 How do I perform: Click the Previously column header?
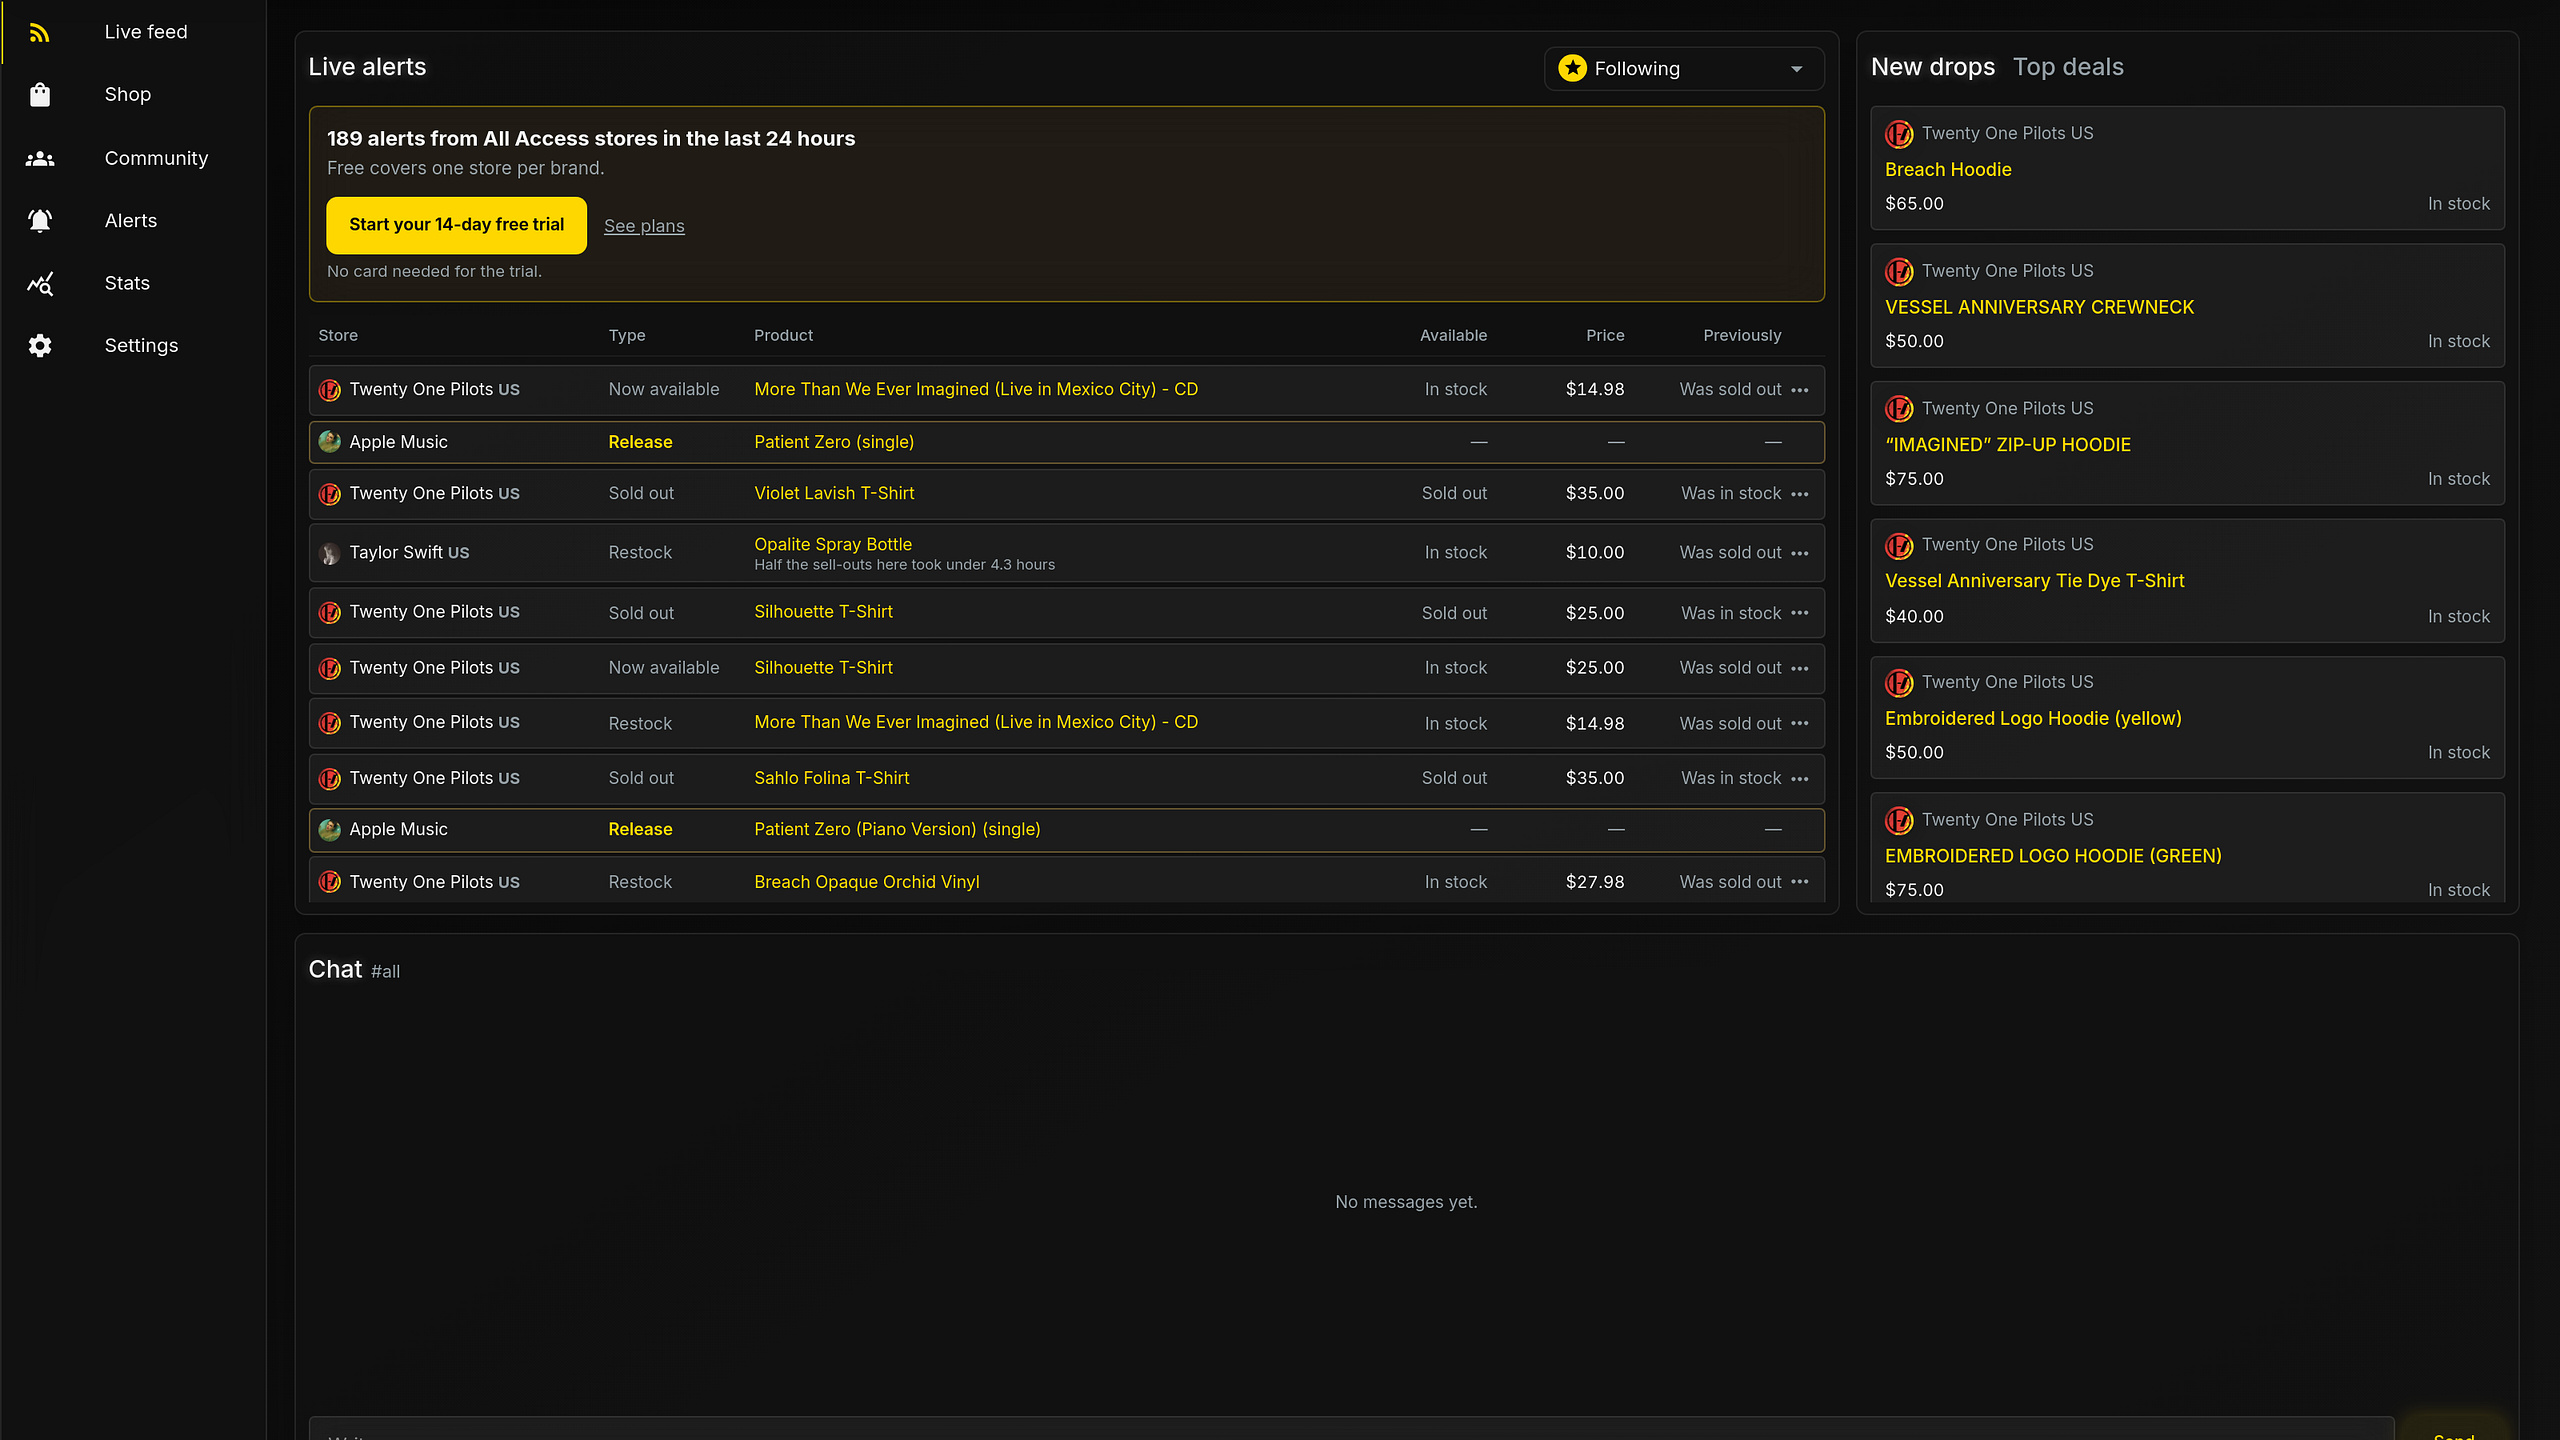1742,335
